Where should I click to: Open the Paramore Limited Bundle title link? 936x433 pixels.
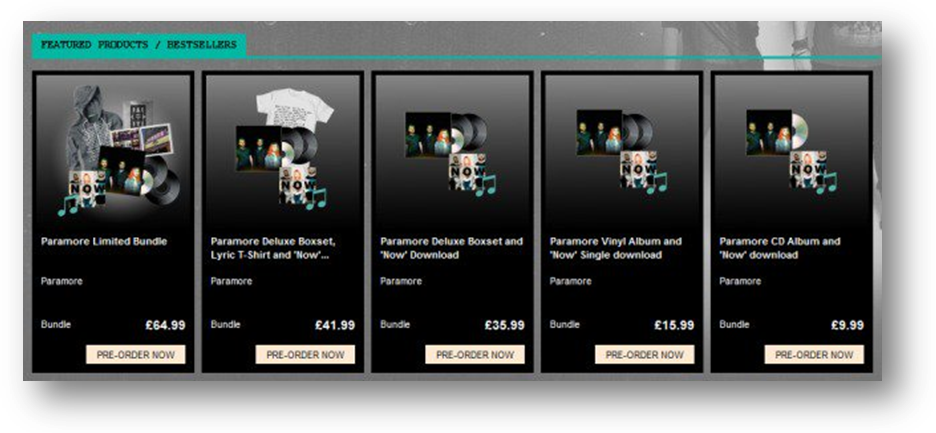(104, 242)
